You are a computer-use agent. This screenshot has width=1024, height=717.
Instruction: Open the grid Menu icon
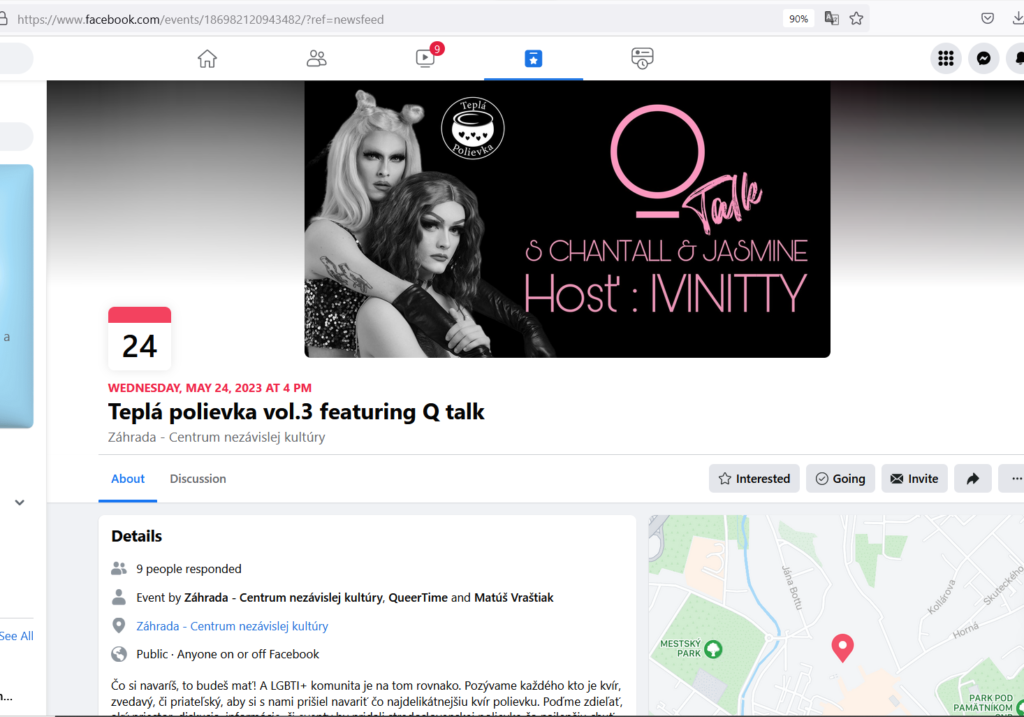pyautogui.click(x=946, y=59)
